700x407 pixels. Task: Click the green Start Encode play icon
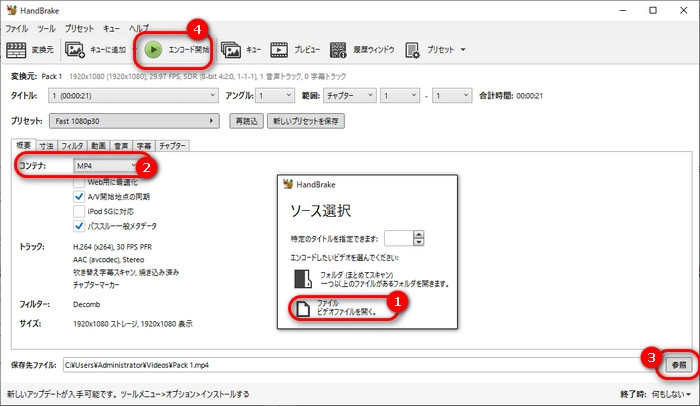click(x=153, y=49)
